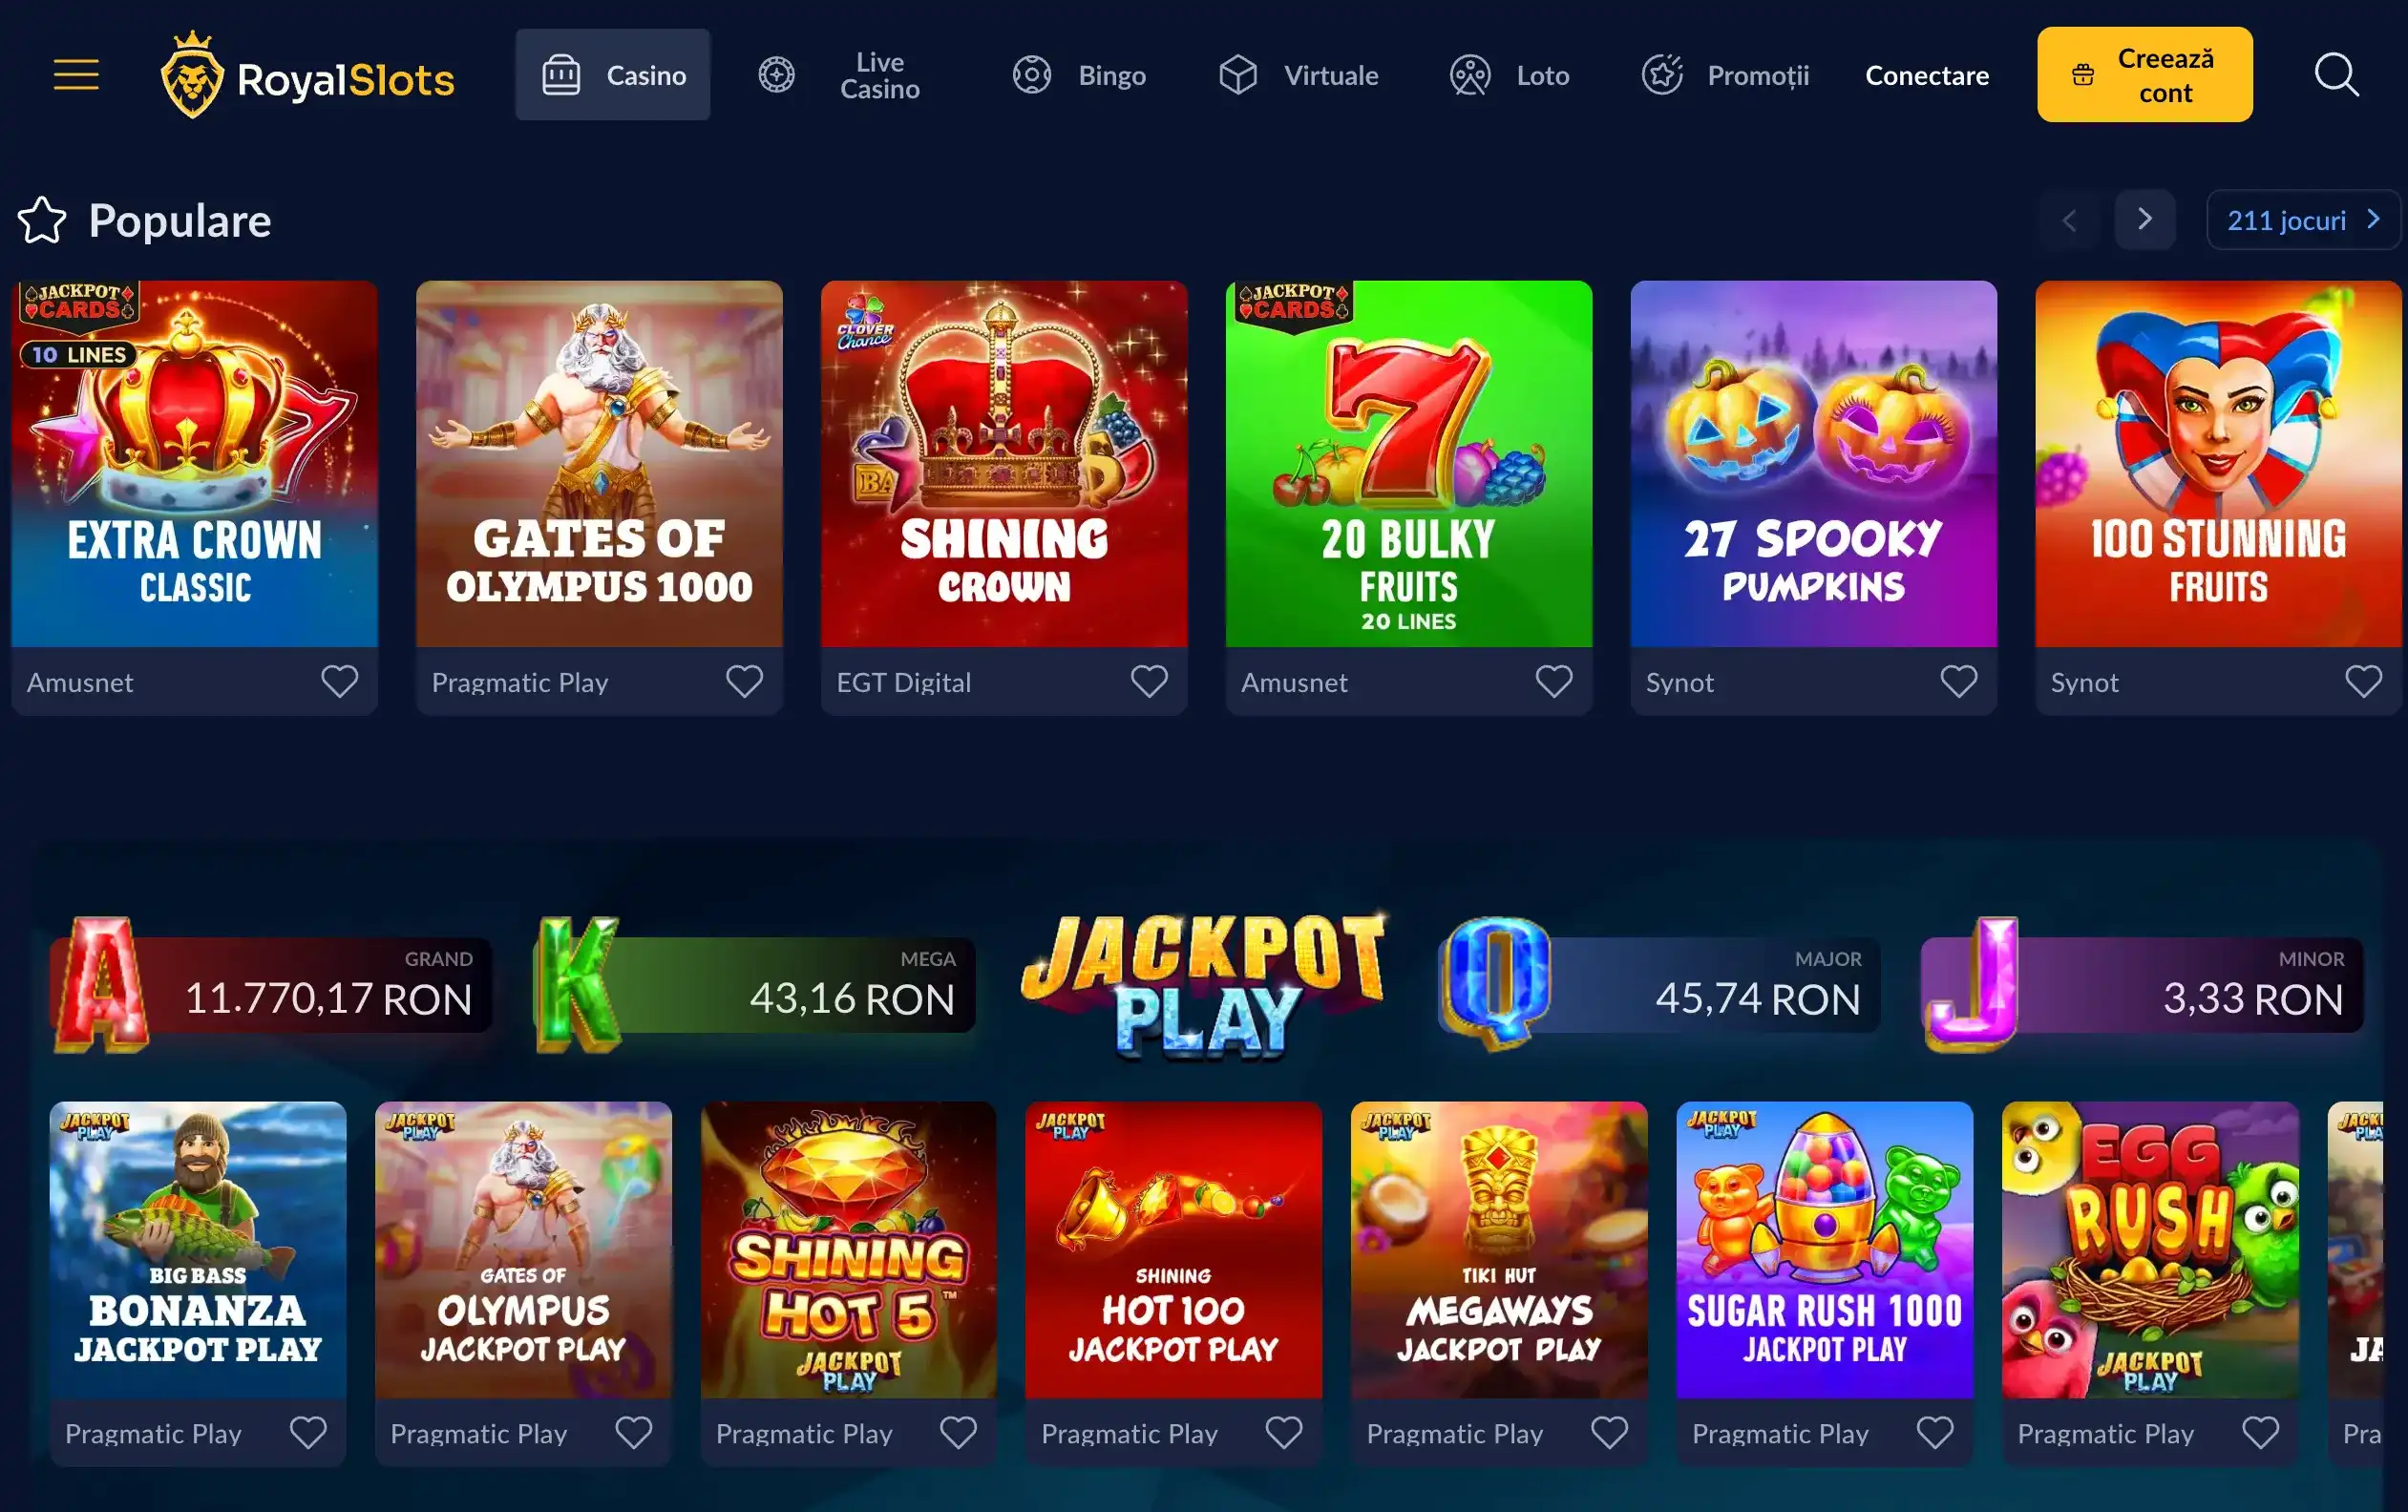Click the Conectare login link
Image resolution: width=2408 pixels, height=1512 pixels.
[x=1926, y=75]
